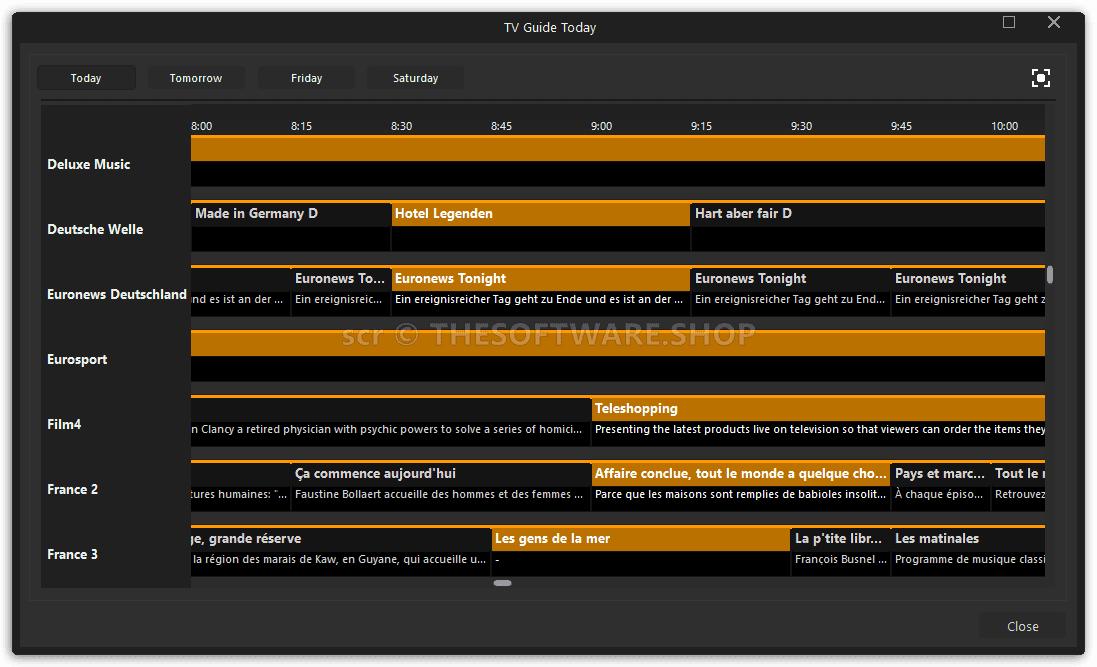
Task: Select the Deutsche Welle channel
Action: (x=95, y=230)
